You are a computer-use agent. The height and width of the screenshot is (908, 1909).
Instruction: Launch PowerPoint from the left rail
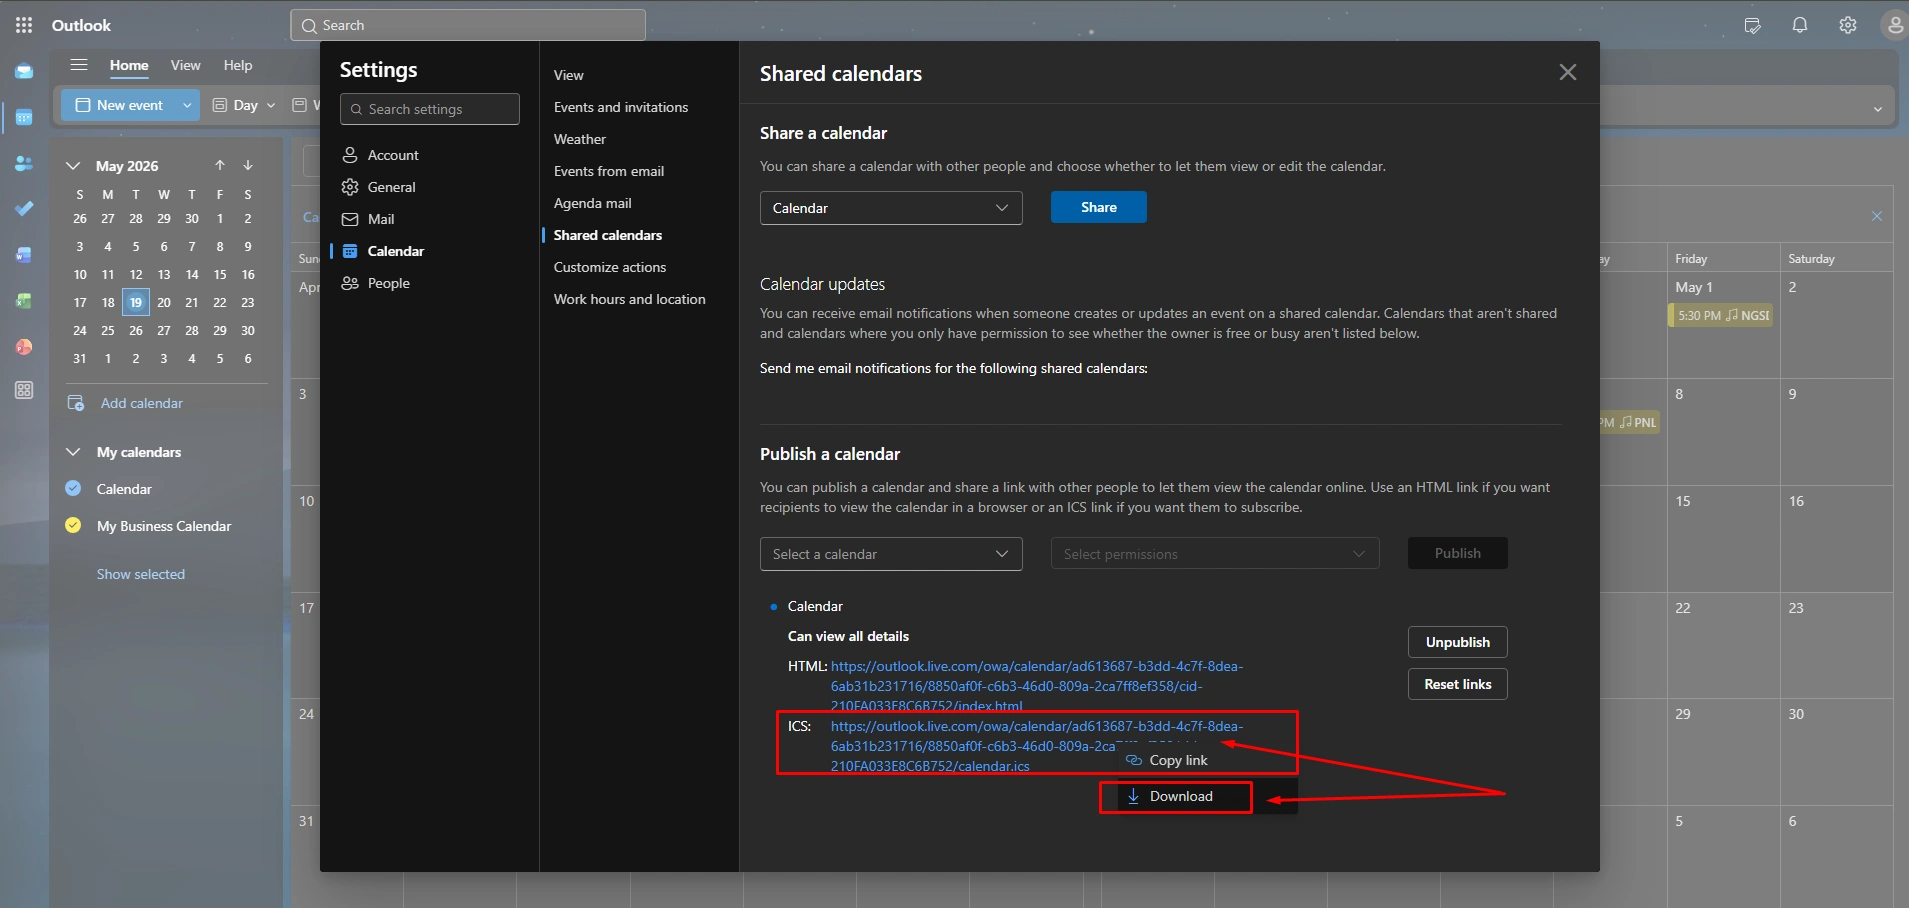pyautogui.click(x=24, y=347)
